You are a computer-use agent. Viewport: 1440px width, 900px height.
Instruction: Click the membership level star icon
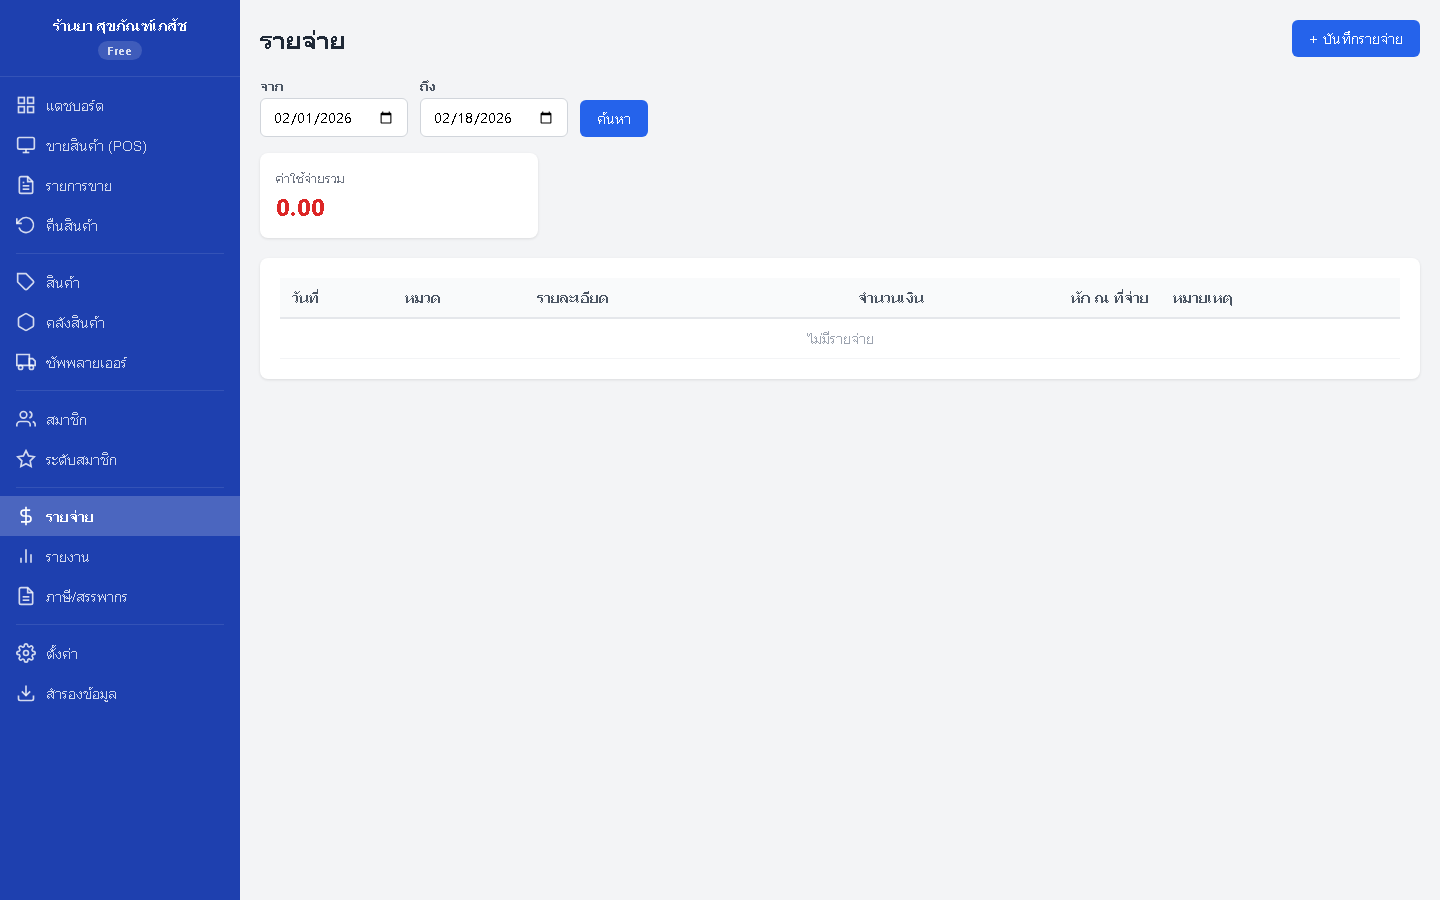pos(26,459)
